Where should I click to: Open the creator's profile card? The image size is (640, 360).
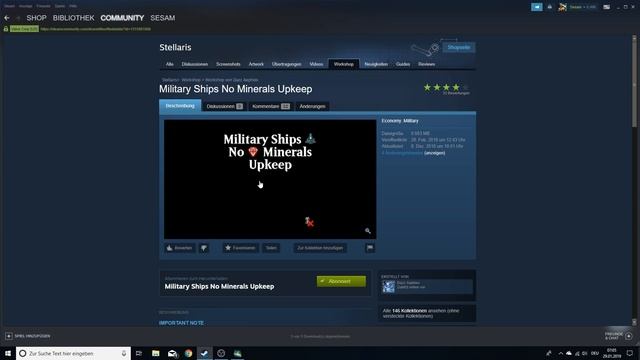tap(427, 287)
